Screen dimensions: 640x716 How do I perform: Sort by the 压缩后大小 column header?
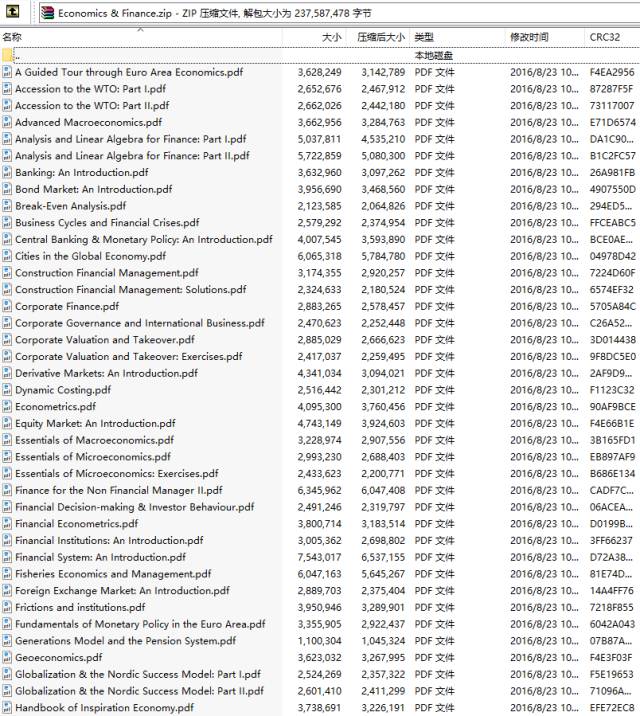(x=378, y=37)
